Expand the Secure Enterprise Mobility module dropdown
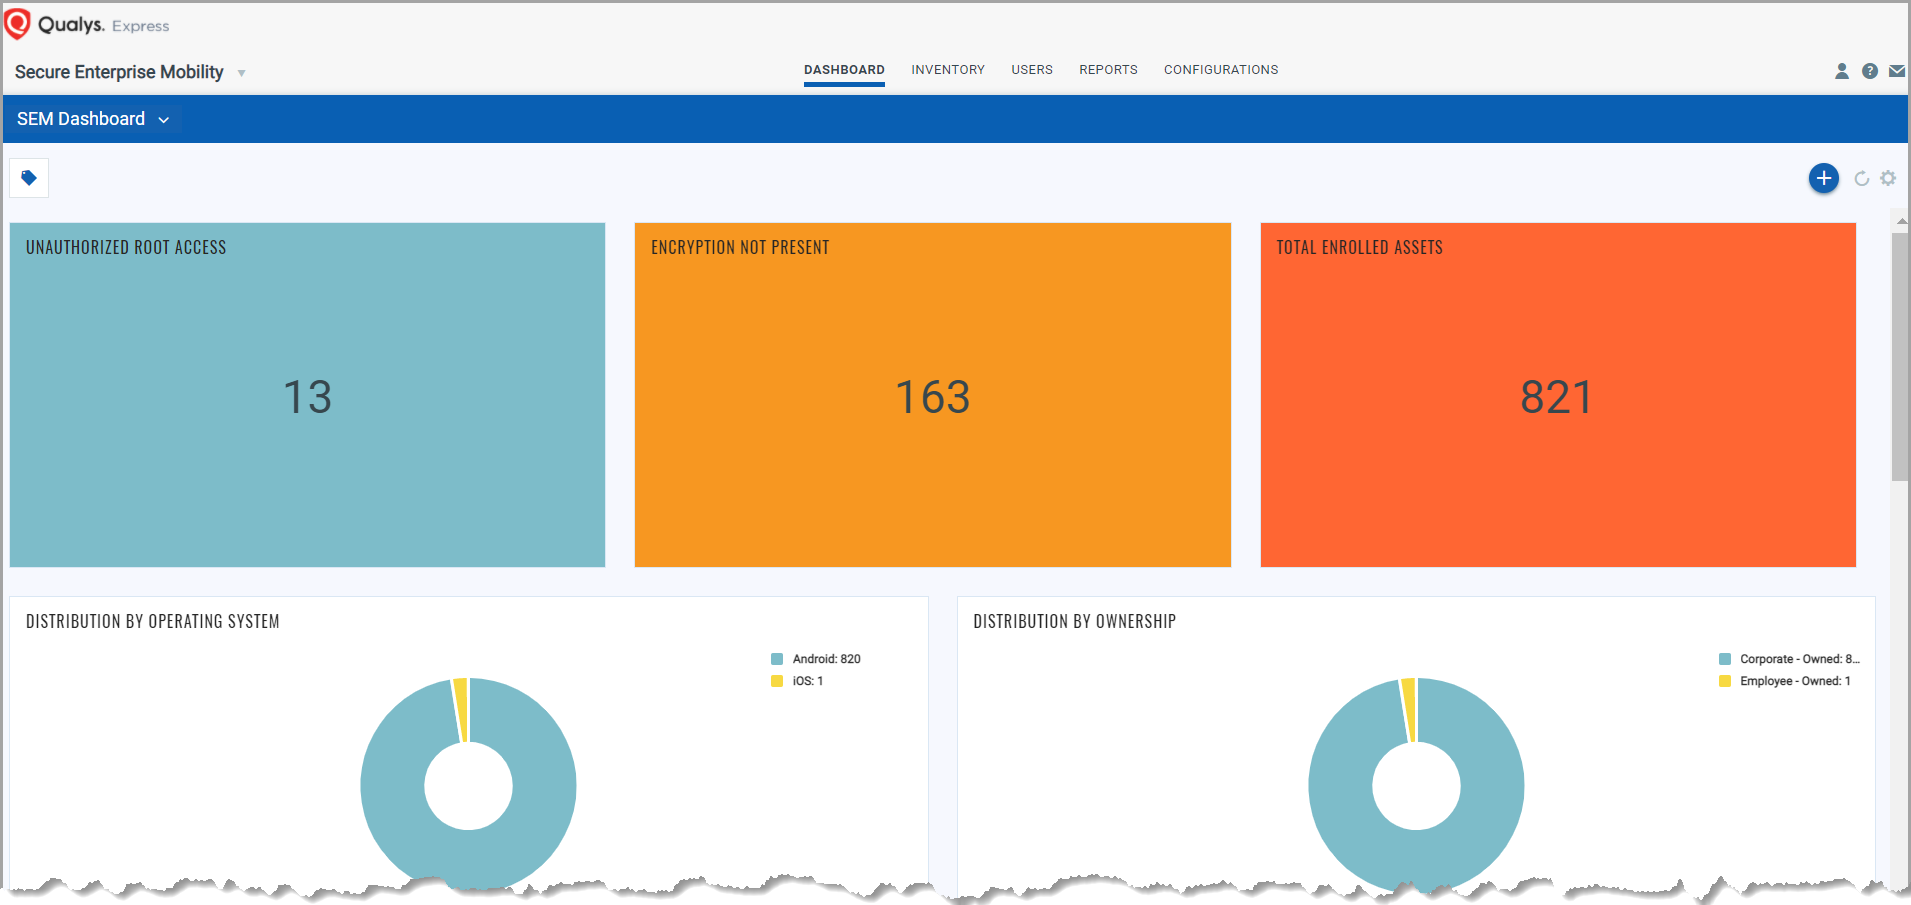The width and height of the screenshot is (1911, 905). [x=241, y=73]
